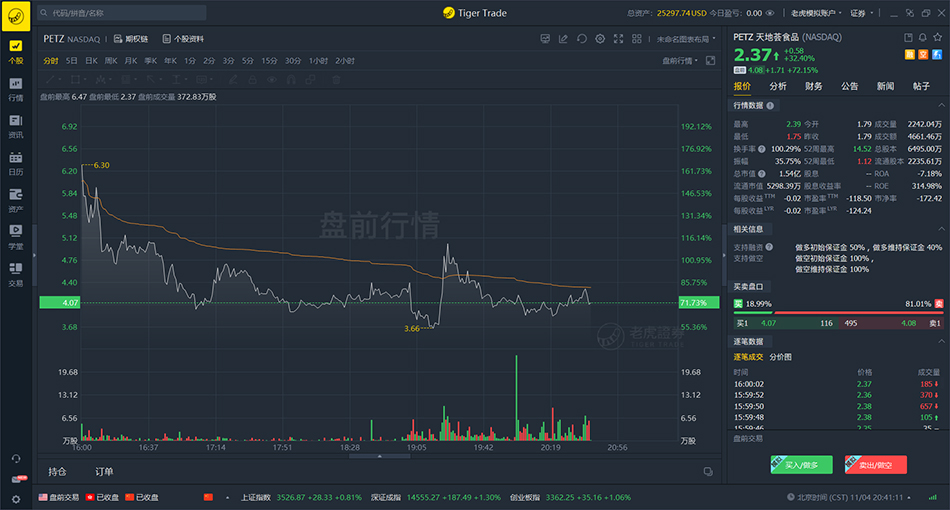Viewport: 950px width, 510px height.
Task: Open the 交易 trade sidebar icon
Action: [16, 274]
